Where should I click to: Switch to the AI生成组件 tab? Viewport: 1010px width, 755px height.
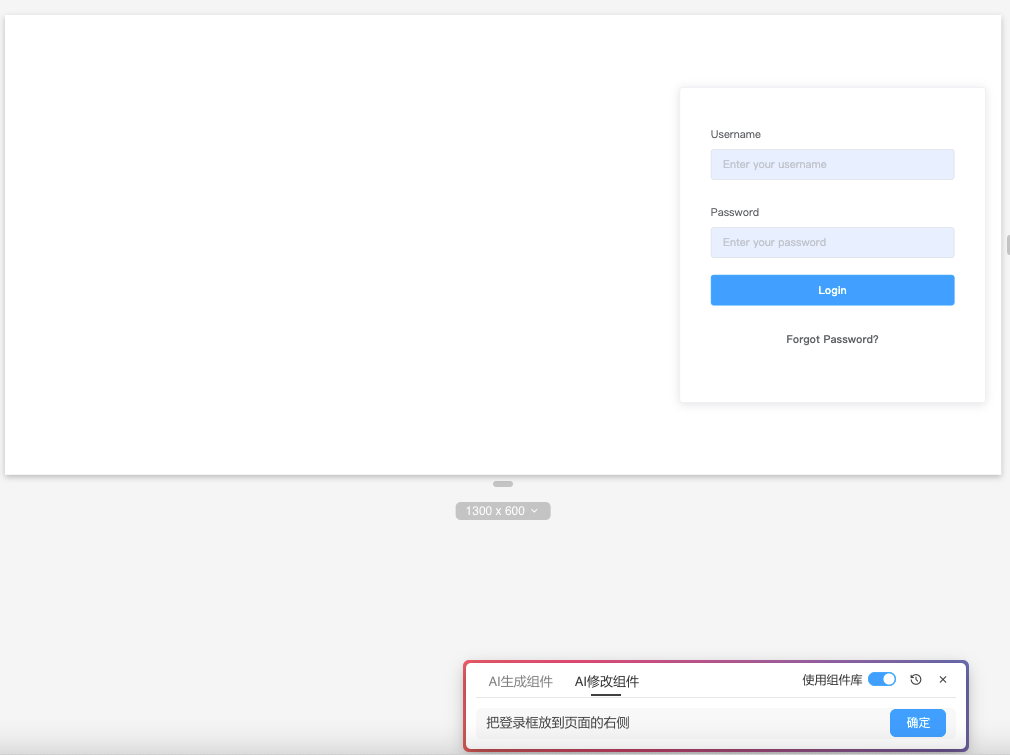click(520, 682)
